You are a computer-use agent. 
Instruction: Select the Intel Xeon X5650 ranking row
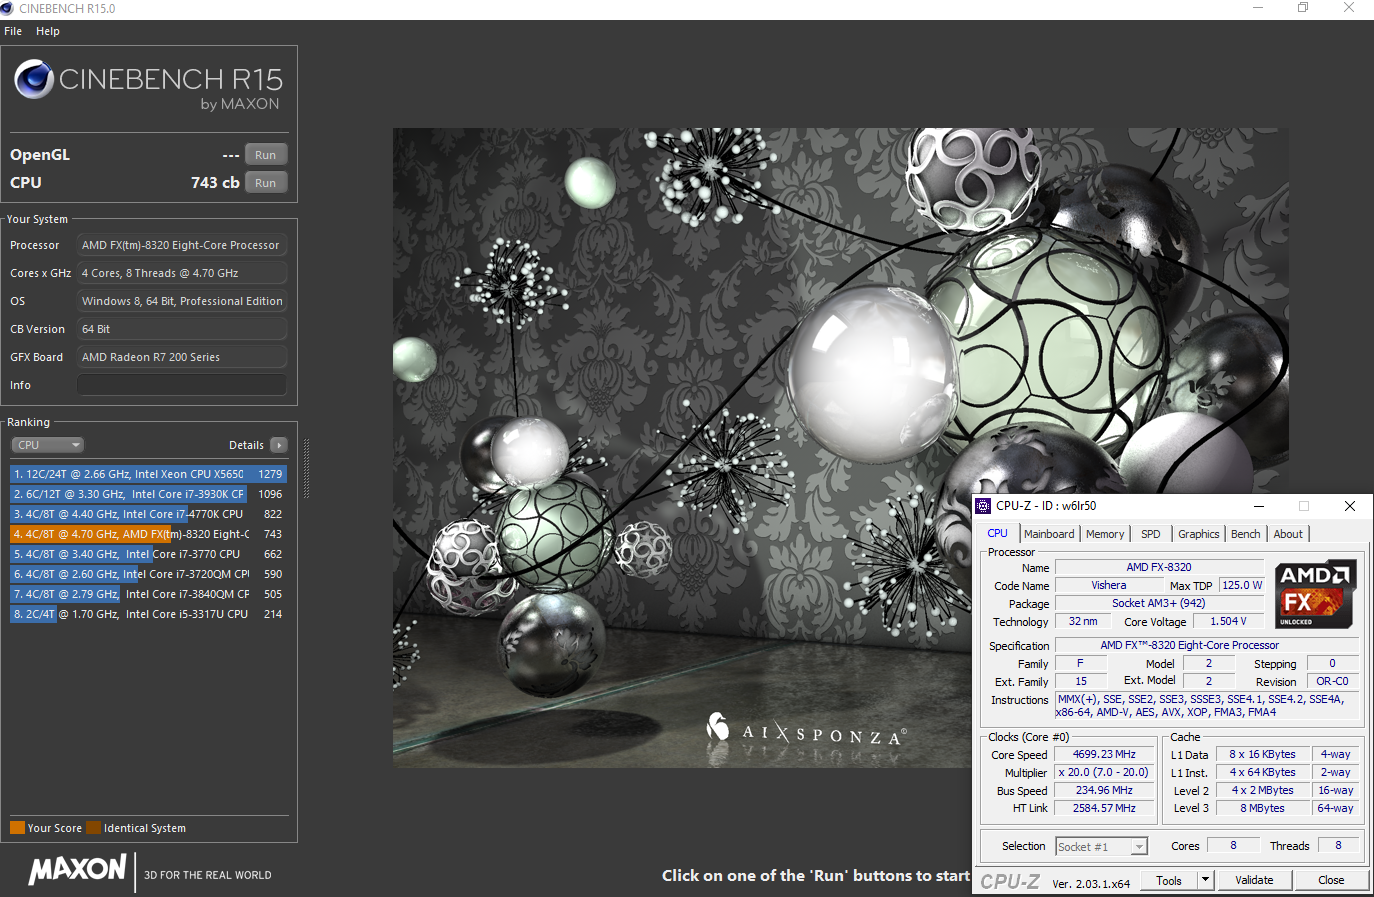coord(148,474)
